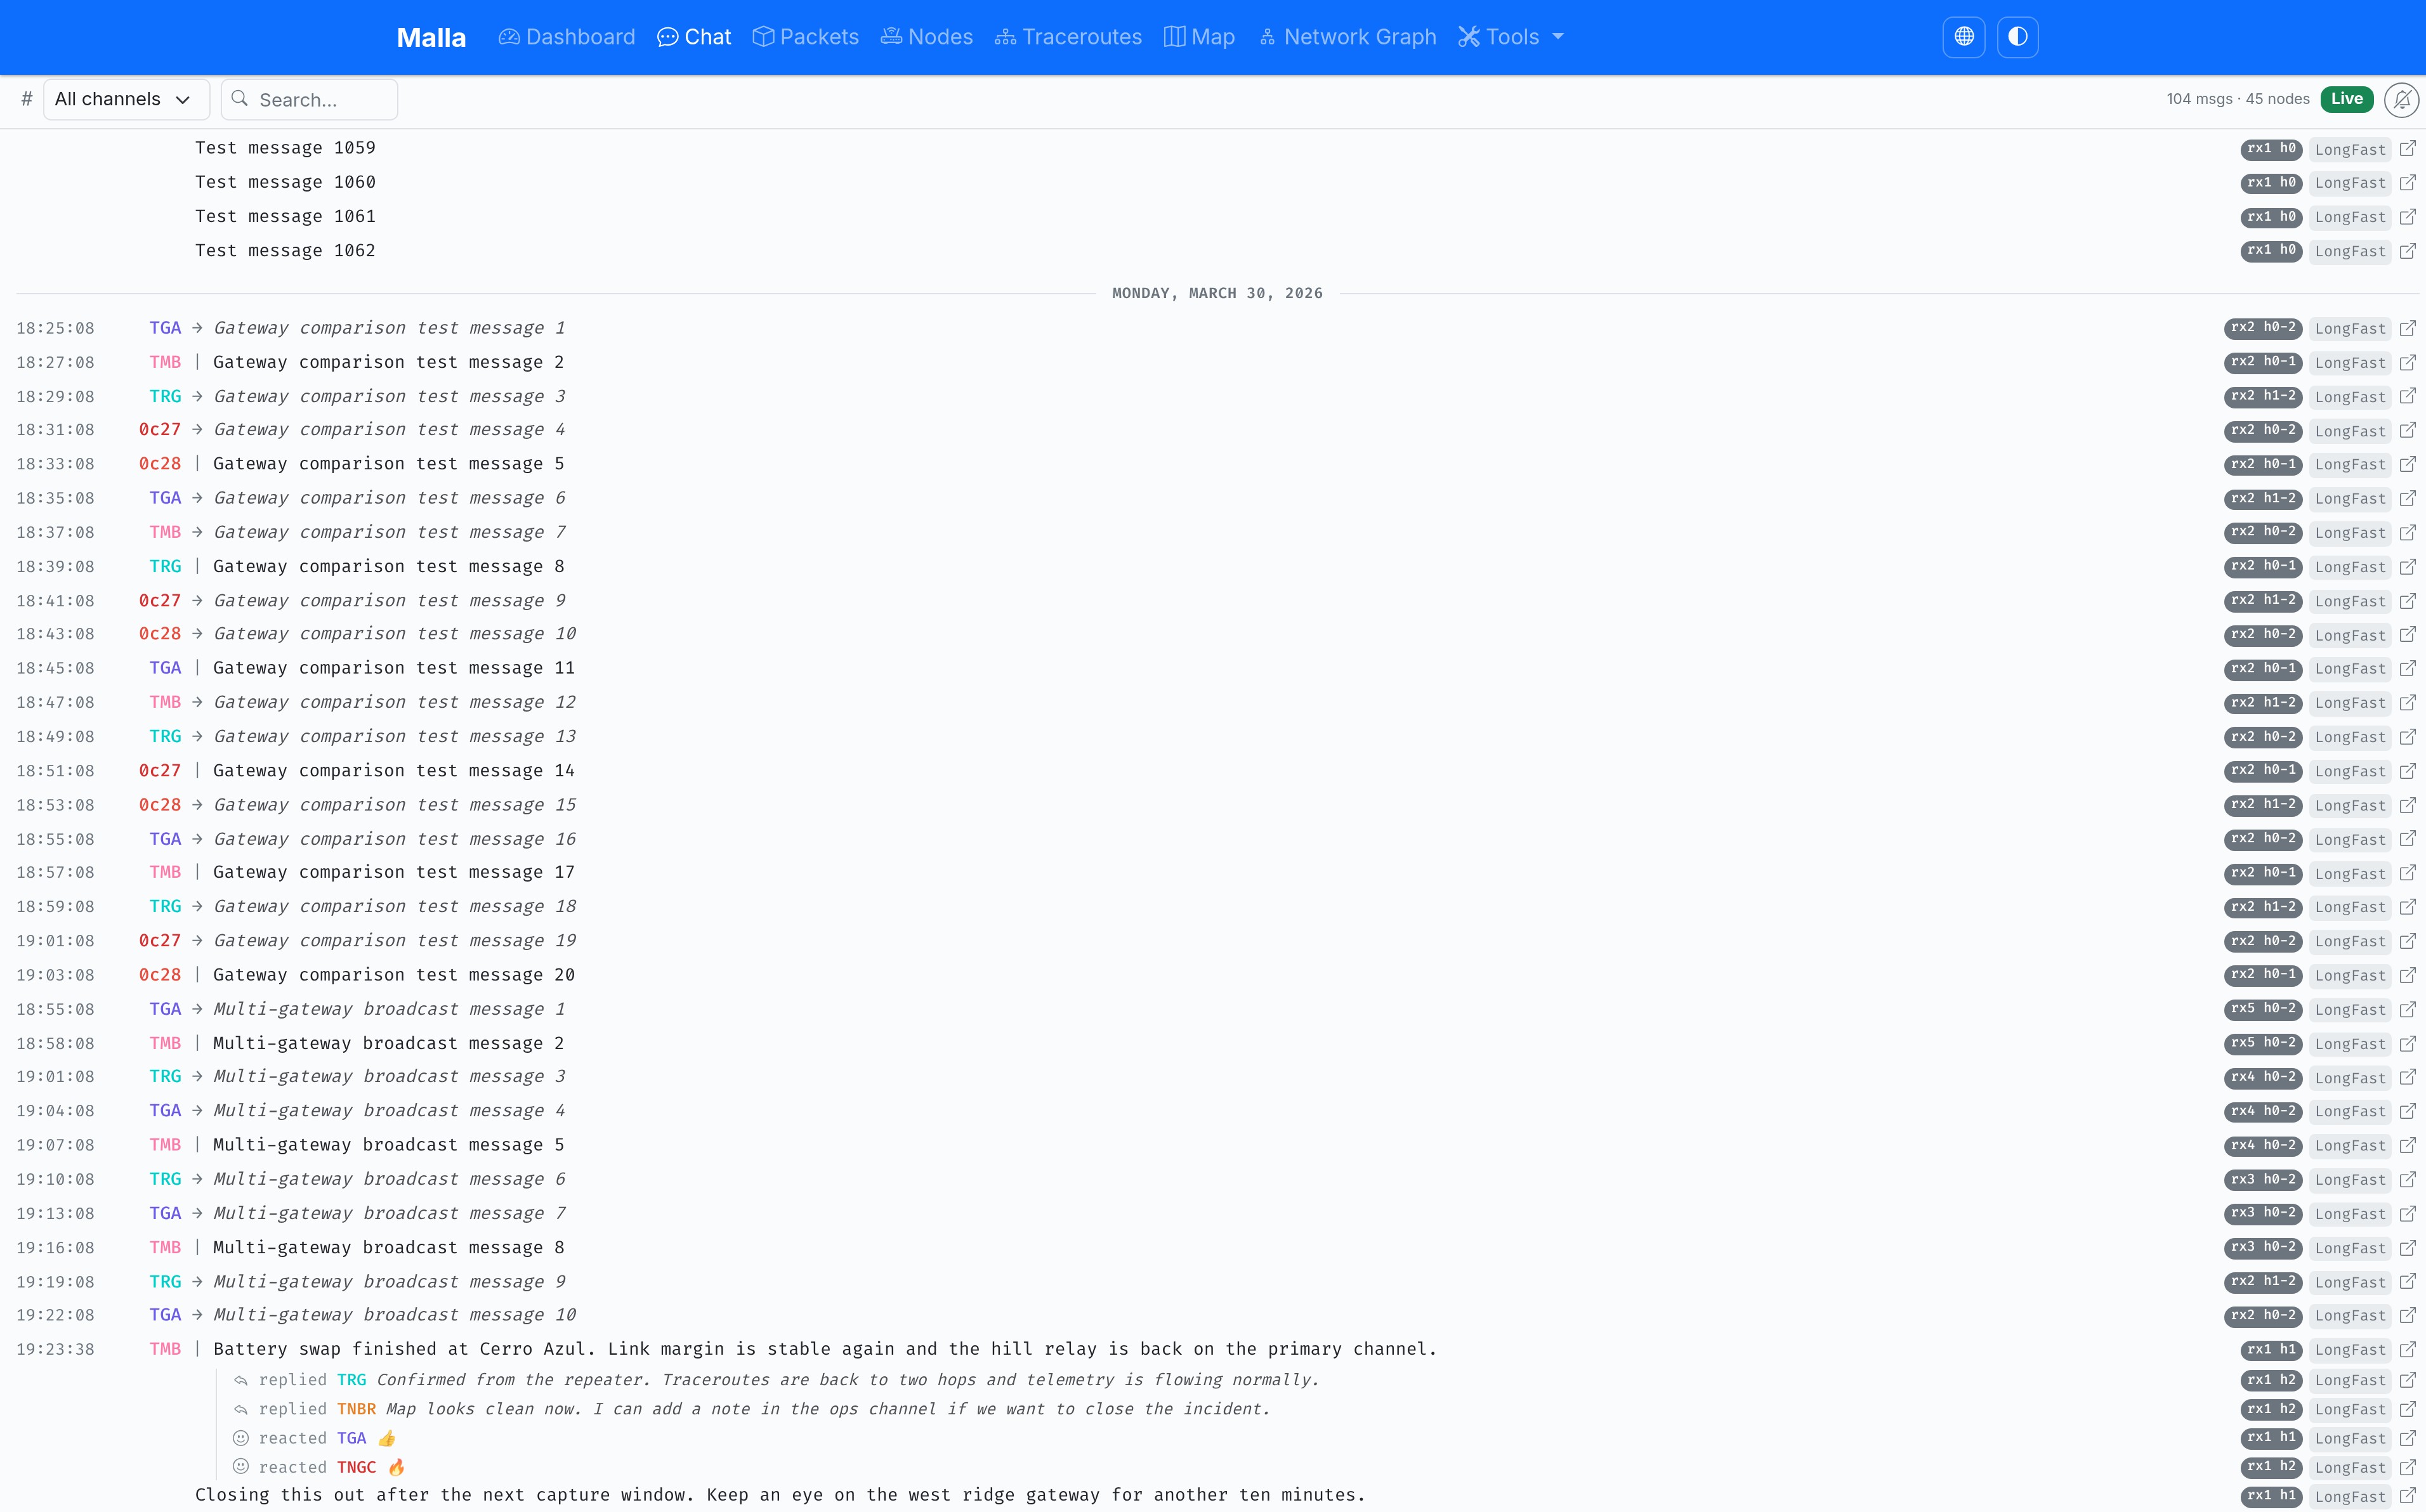Select text 'Gateway comparison test message 11'
The image size is (2426, 1512).
pos(394,668)
